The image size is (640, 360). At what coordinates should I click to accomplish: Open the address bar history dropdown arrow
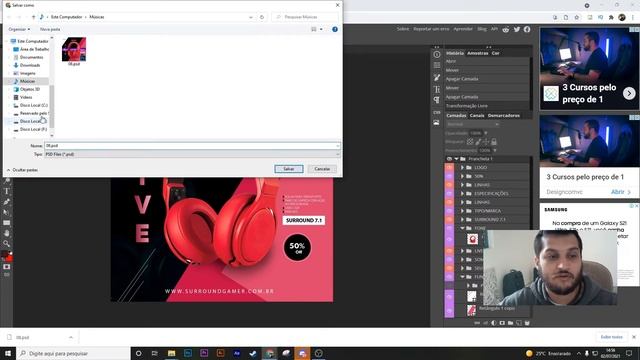click(x=251, y=17)
